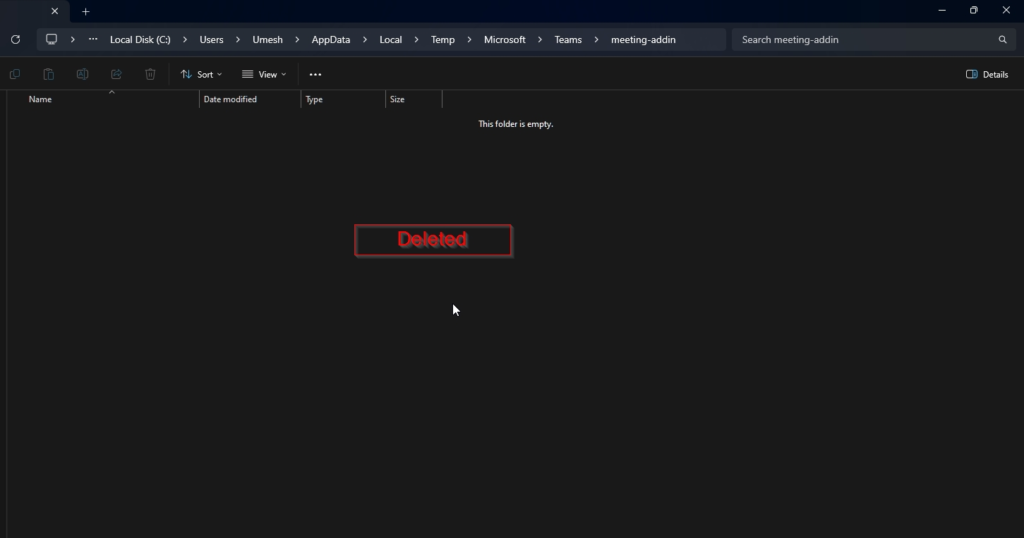
Task: Minimize the File Explorer window
Action: click(942, 10)
